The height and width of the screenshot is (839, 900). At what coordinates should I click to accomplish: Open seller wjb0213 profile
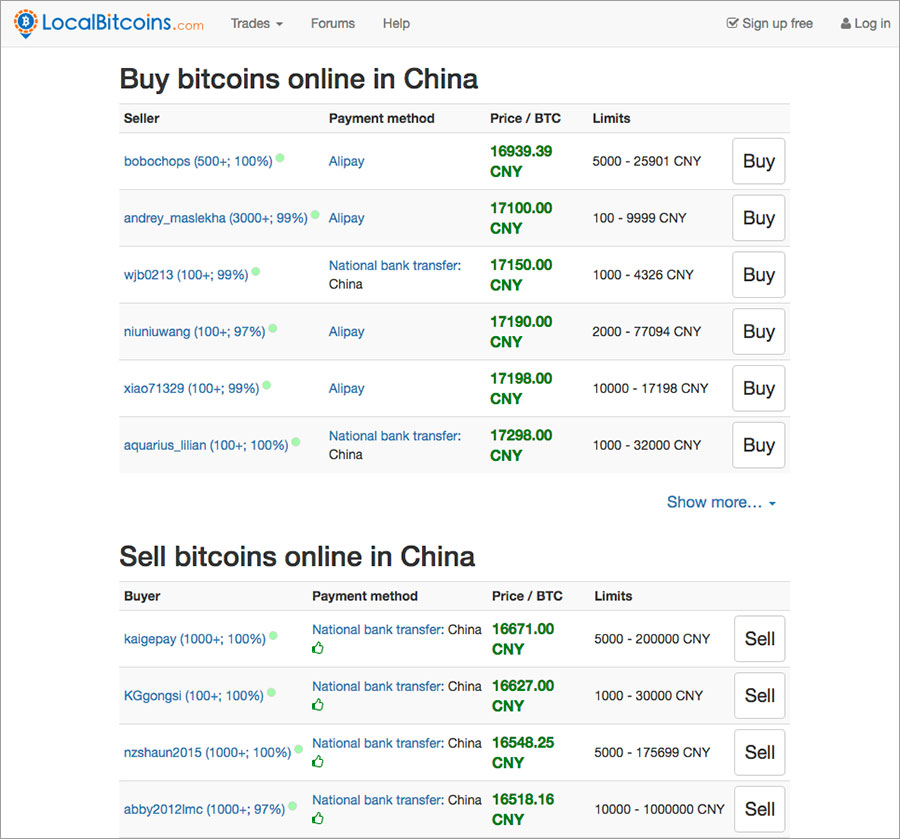pos(186,275)
